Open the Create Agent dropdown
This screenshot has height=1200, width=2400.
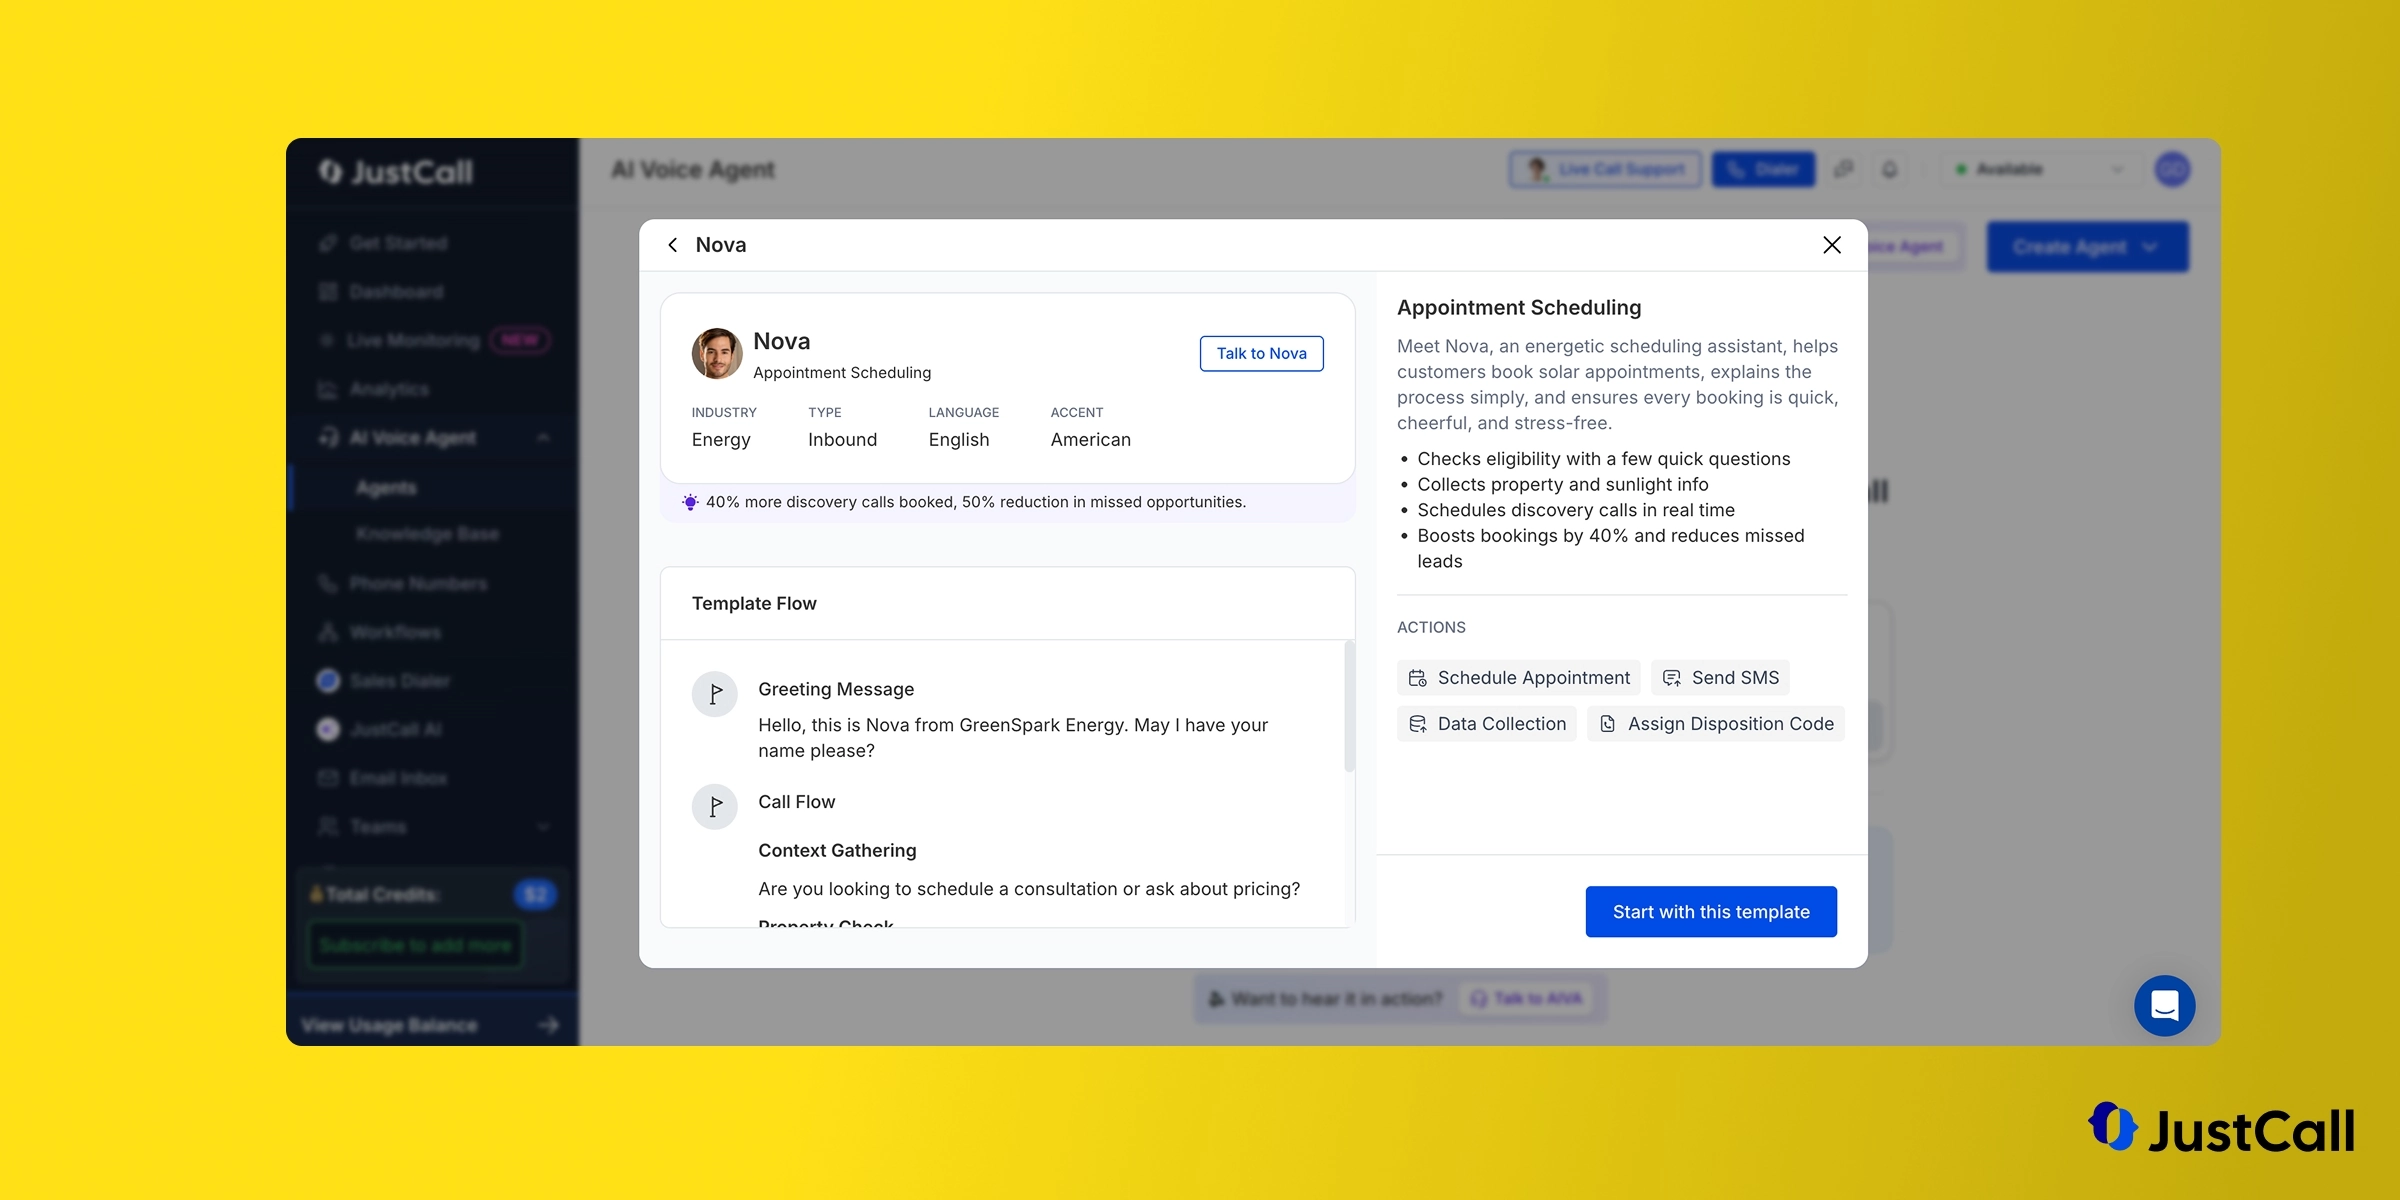(2088, 247)
